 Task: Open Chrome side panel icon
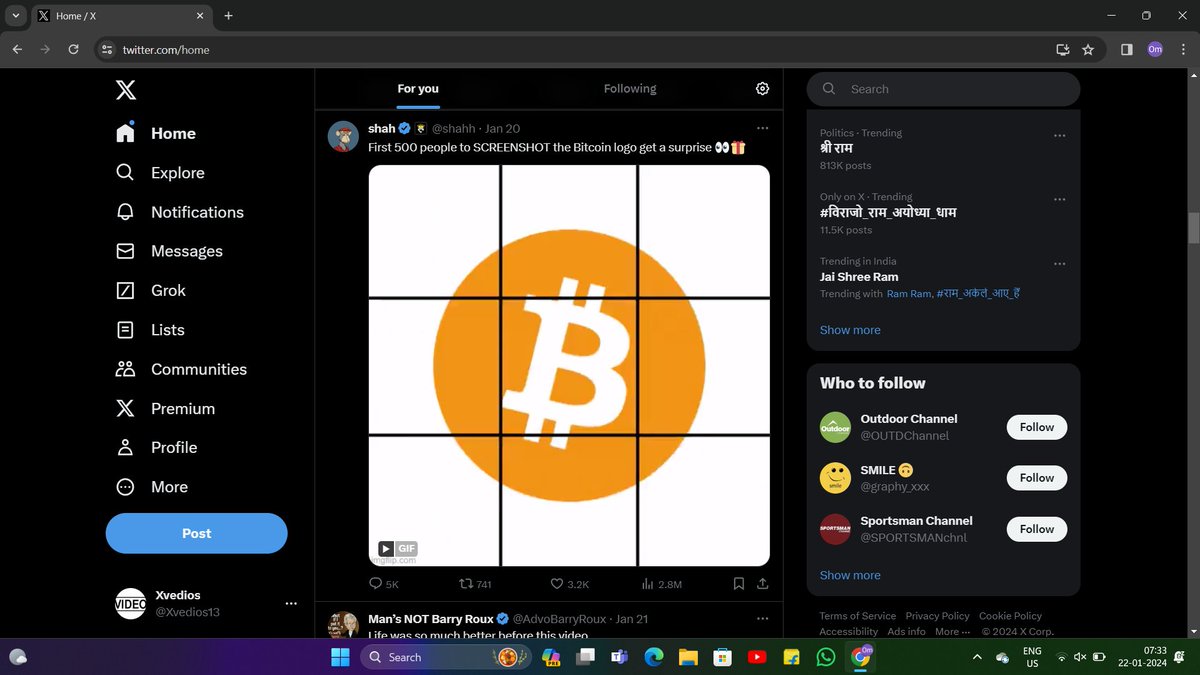point(1126,49)
